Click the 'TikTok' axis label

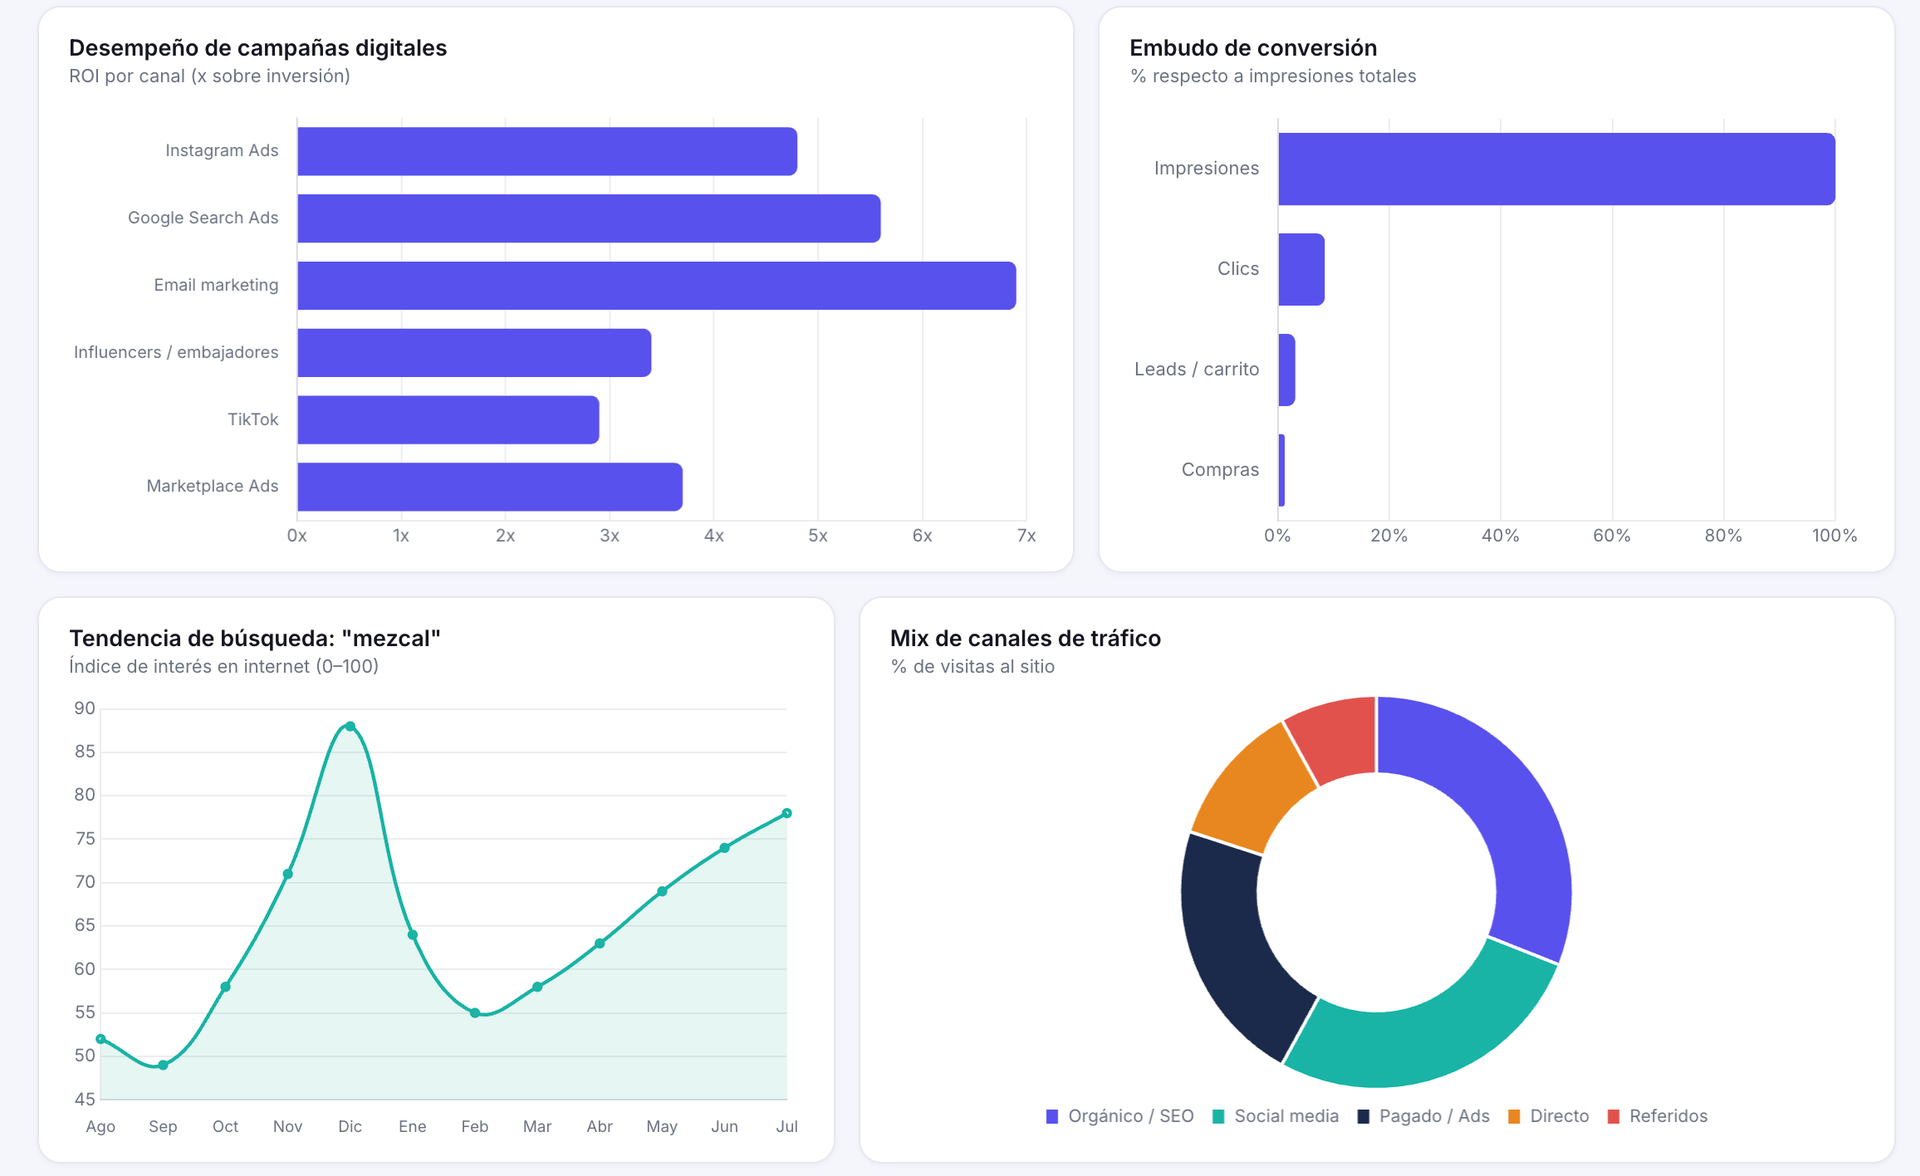[253, 419]
